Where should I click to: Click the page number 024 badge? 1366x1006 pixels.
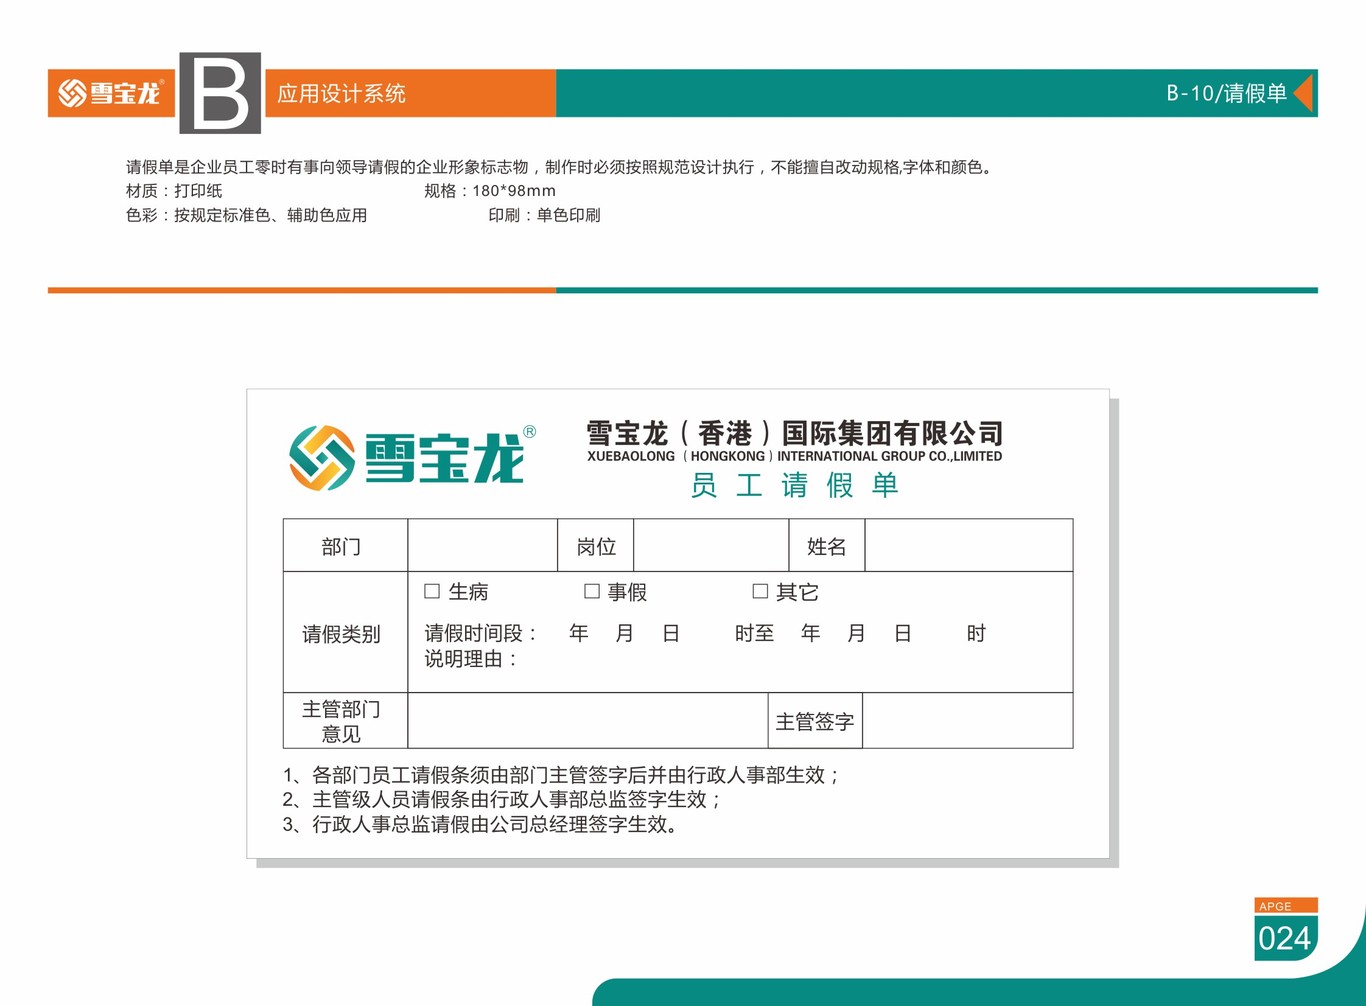pyautogui.click(x=1285, y=938)
